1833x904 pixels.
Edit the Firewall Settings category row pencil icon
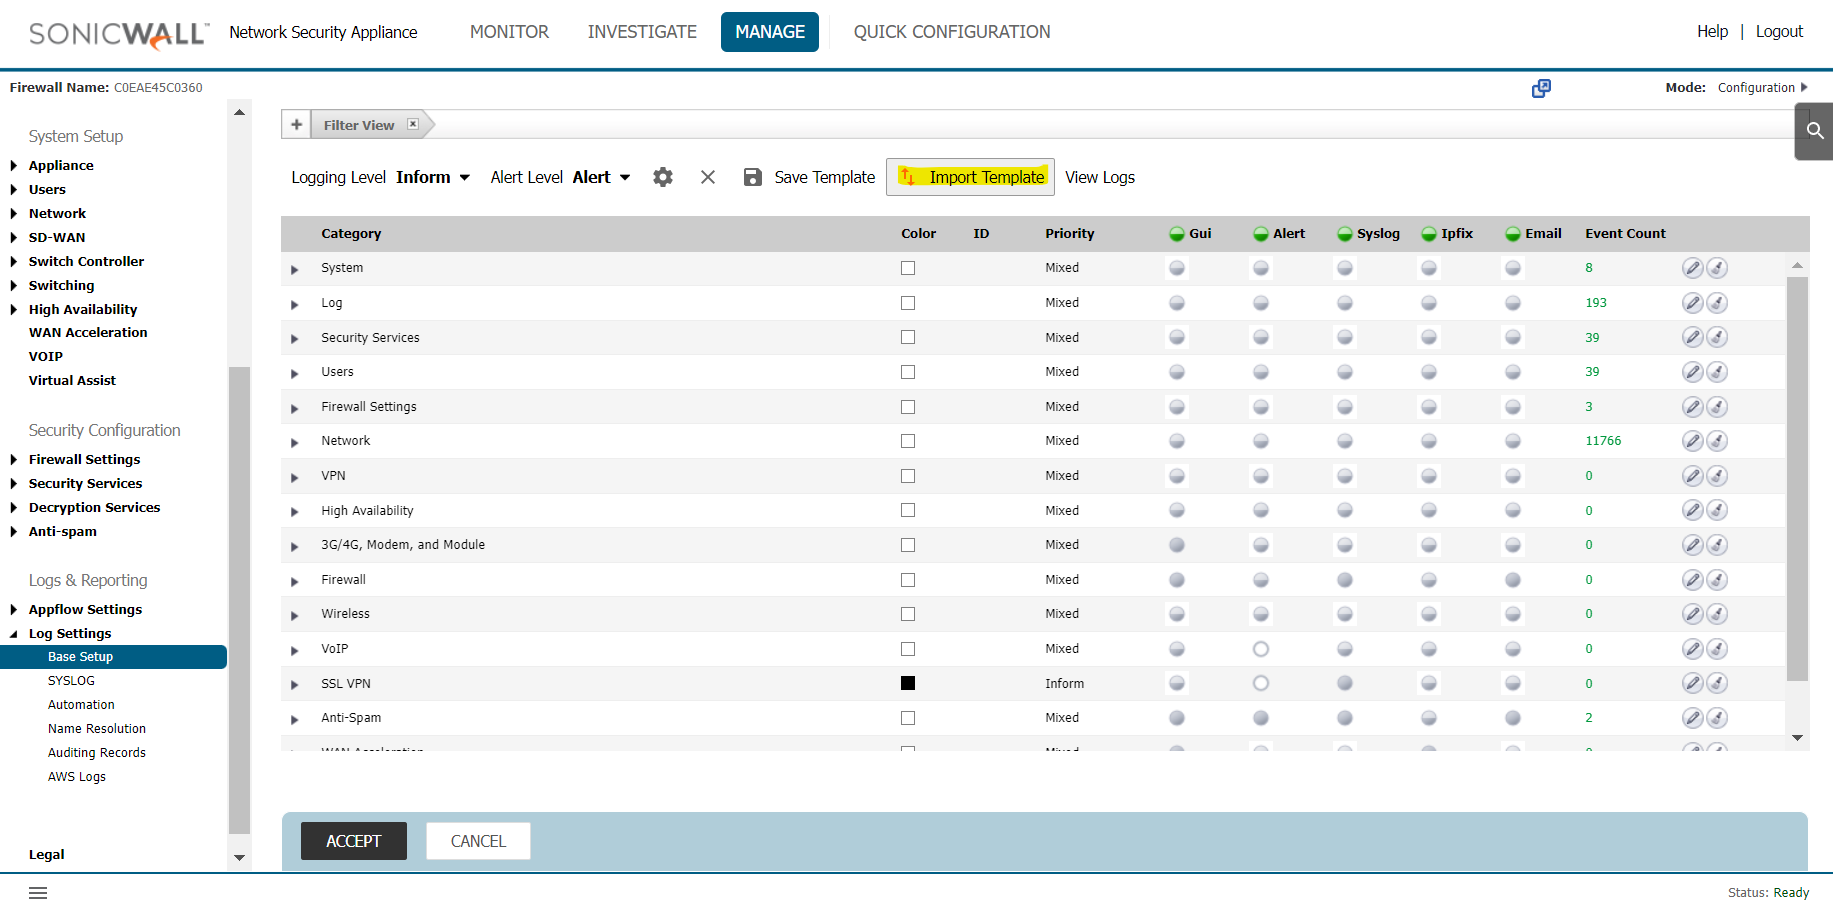(1692, 407)
